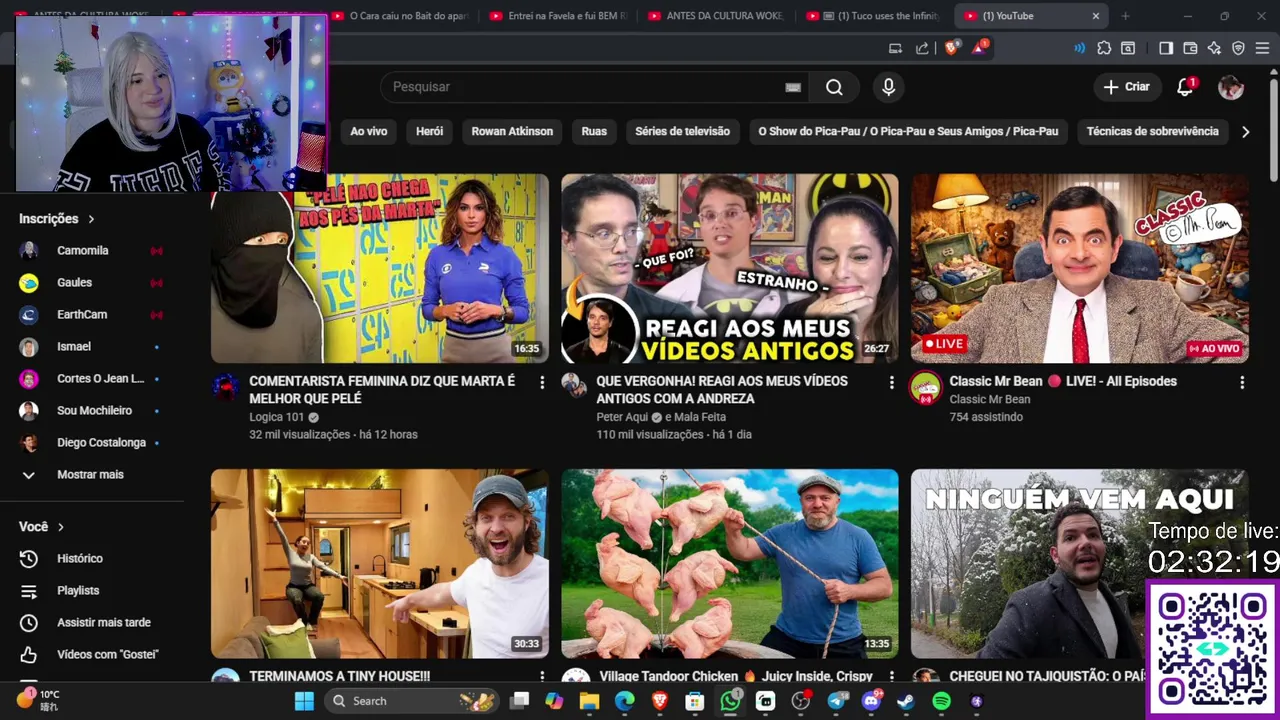Open options menu for Classic Mr Bean live
Viewport: 1280px width, 720px height.
click(1242, 382)
